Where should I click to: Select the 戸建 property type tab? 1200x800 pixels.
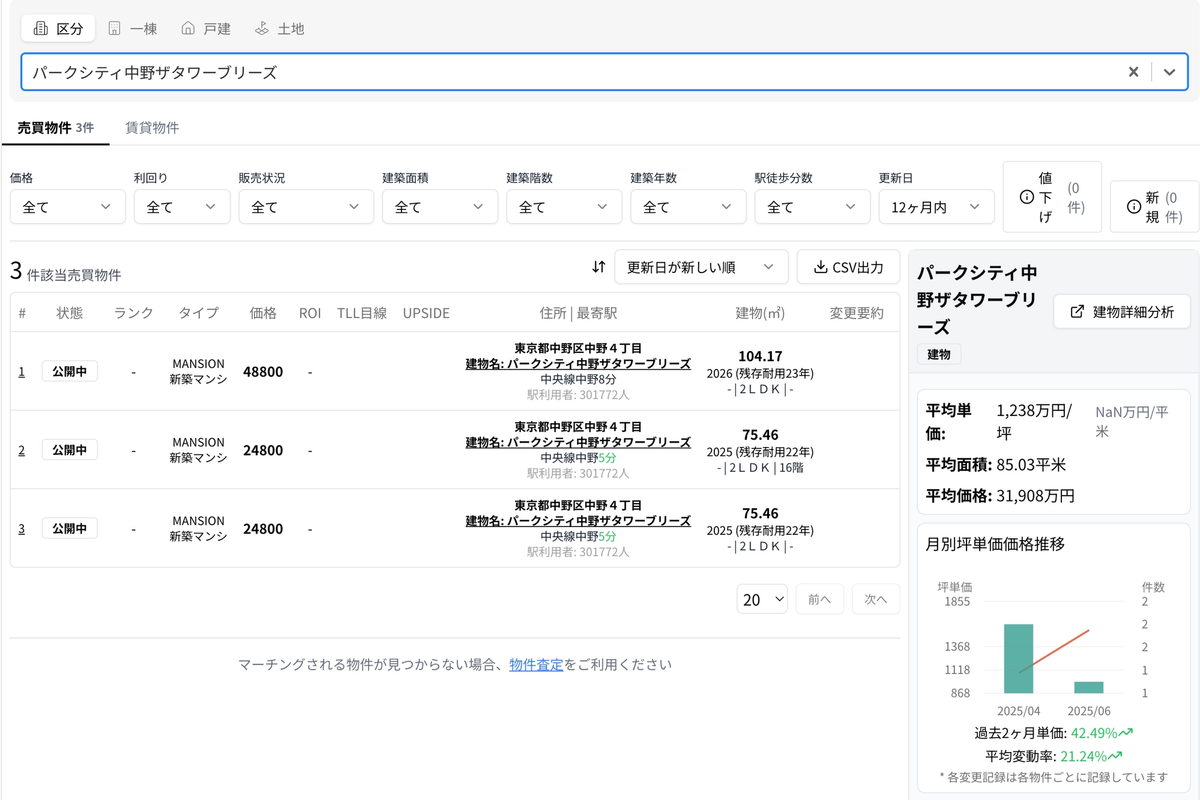[206, 28]
